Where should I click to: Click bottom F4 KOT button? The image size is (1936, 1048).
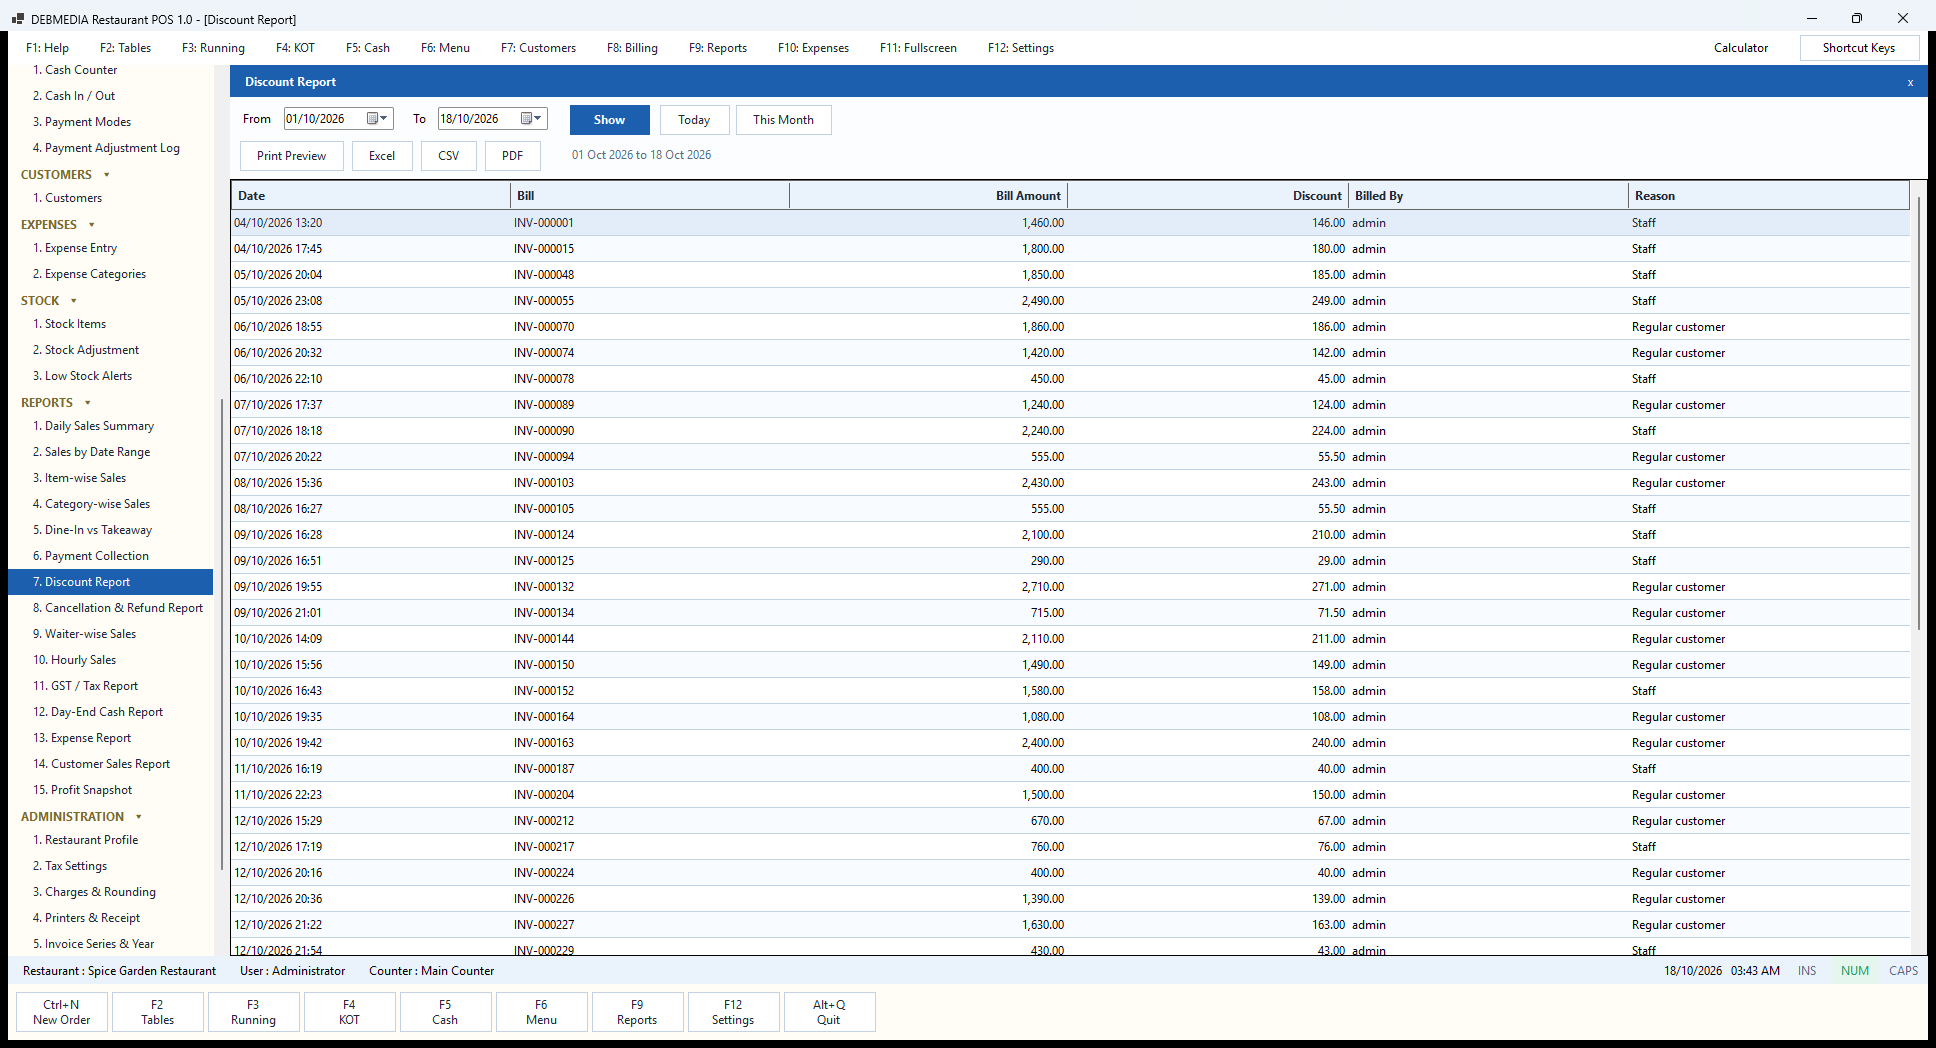(x=350, y=1012)
